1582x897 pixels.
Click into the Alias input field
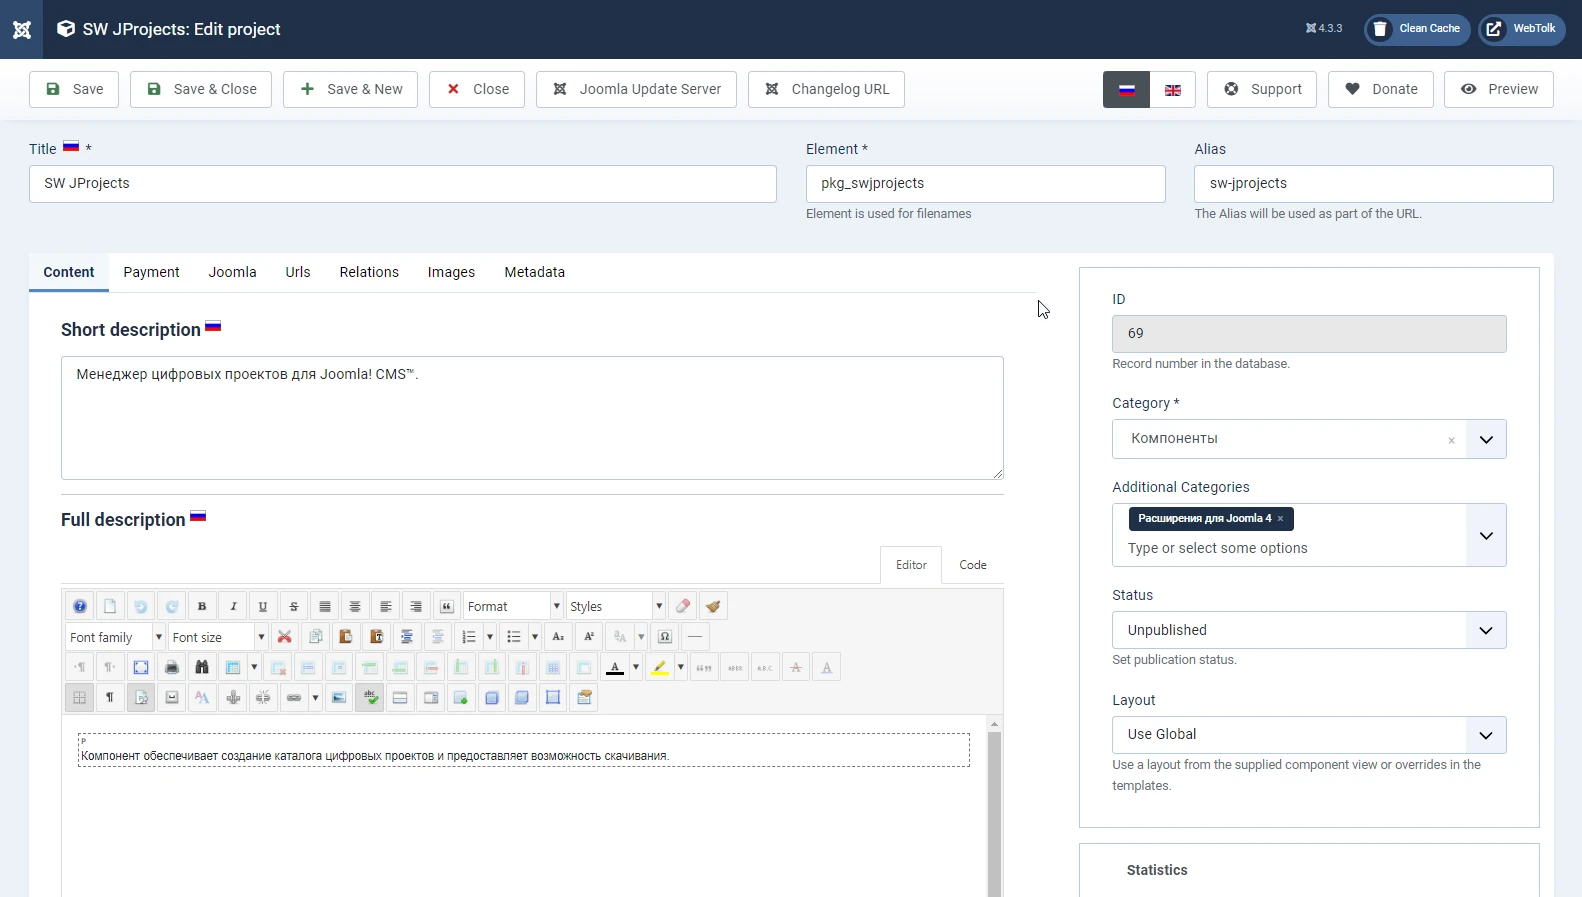[x=1373, y=184]
